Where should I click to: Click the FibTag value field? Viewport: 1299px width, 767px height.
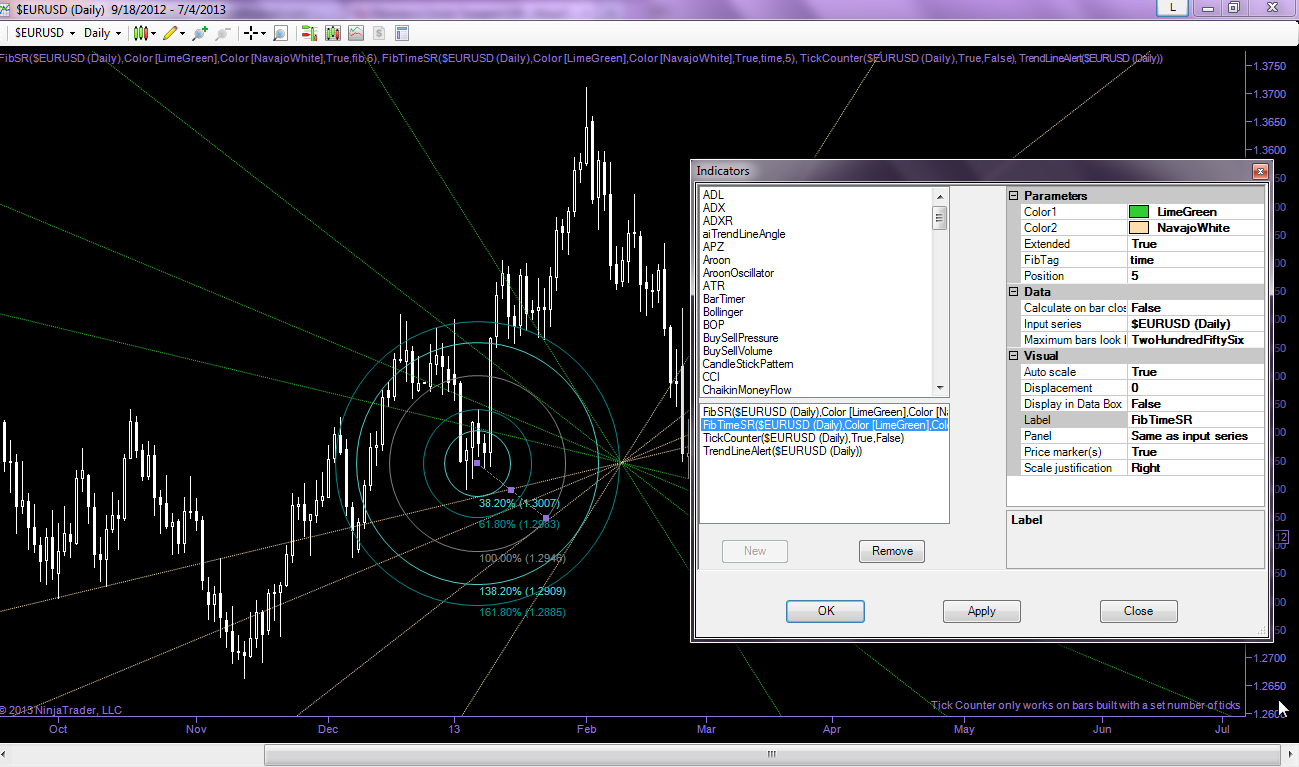[1195, 260]
